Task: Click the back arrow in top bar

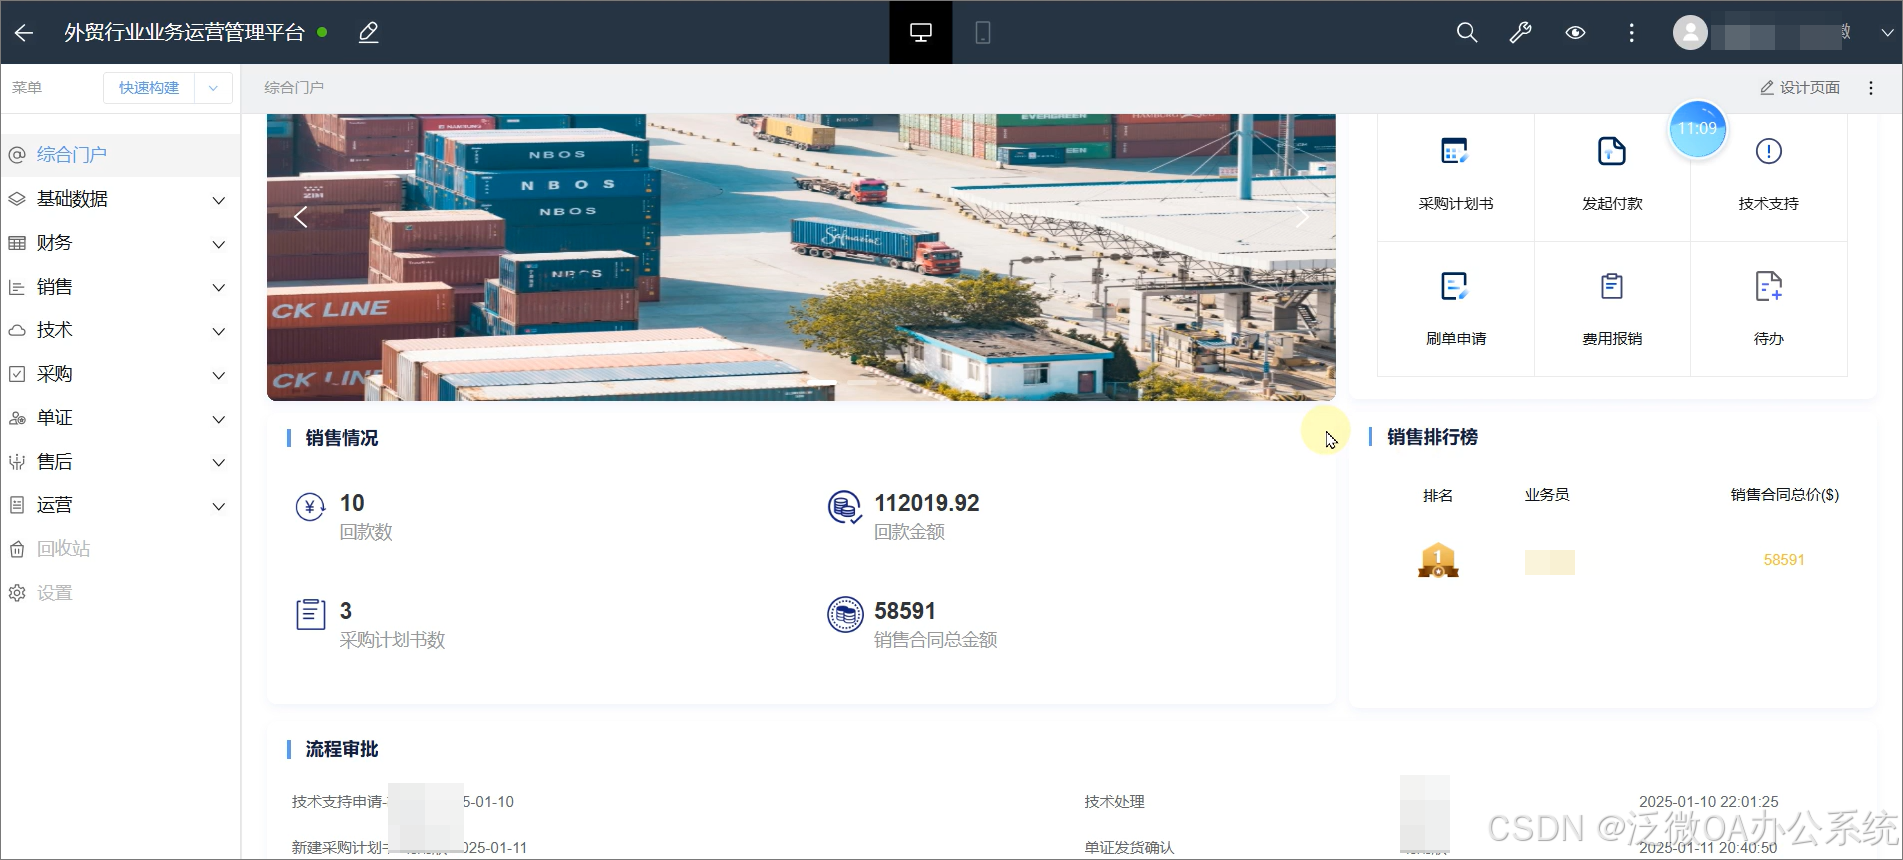Action: pyautogui.click(x=24, y=33)
